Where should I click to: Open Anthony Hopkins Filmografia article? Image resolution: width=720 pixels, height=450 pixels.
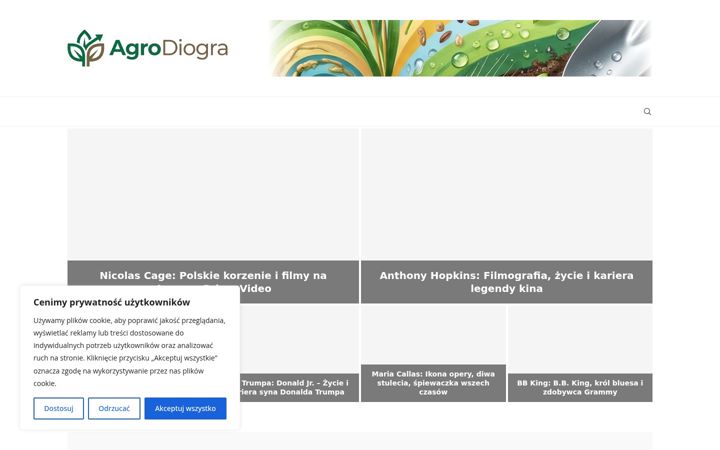pyautogui.click(x=506, y=282)
